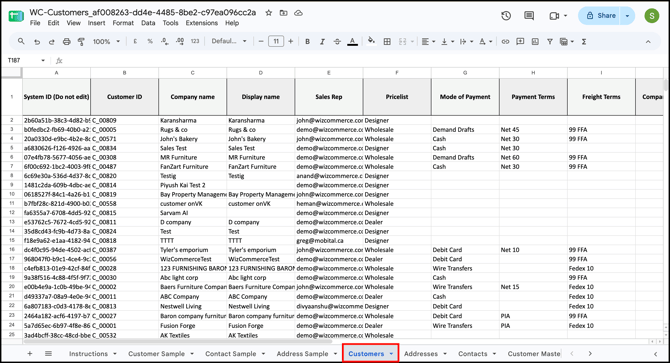Add a new sheet

click(x=29, y=354)
